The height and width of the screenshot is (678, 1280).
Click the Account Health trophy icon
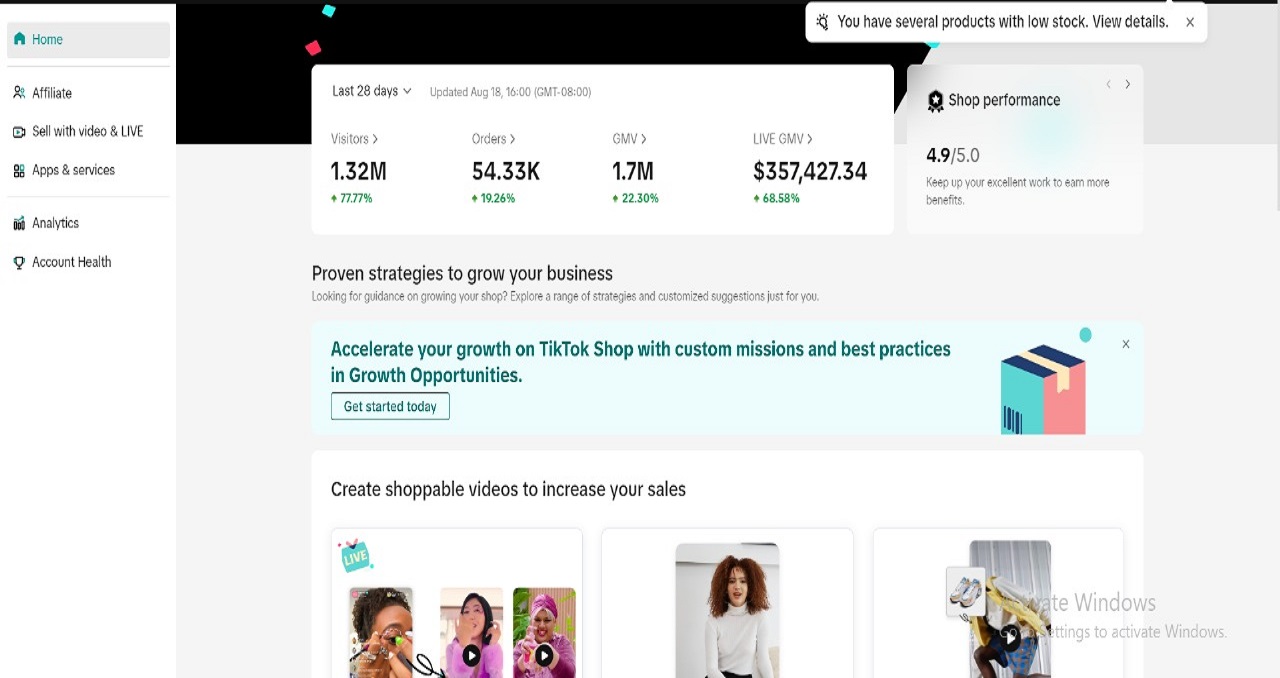point(19,262)
